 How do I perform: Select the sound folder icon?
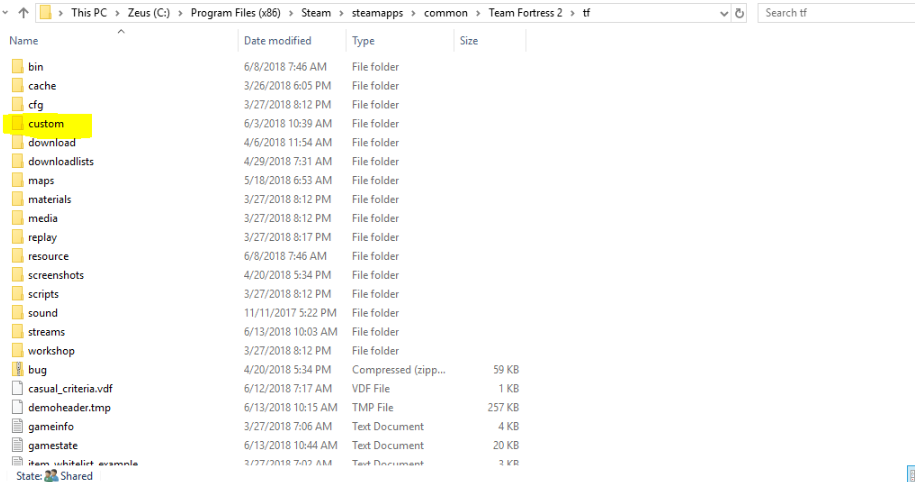pos(18,313)
